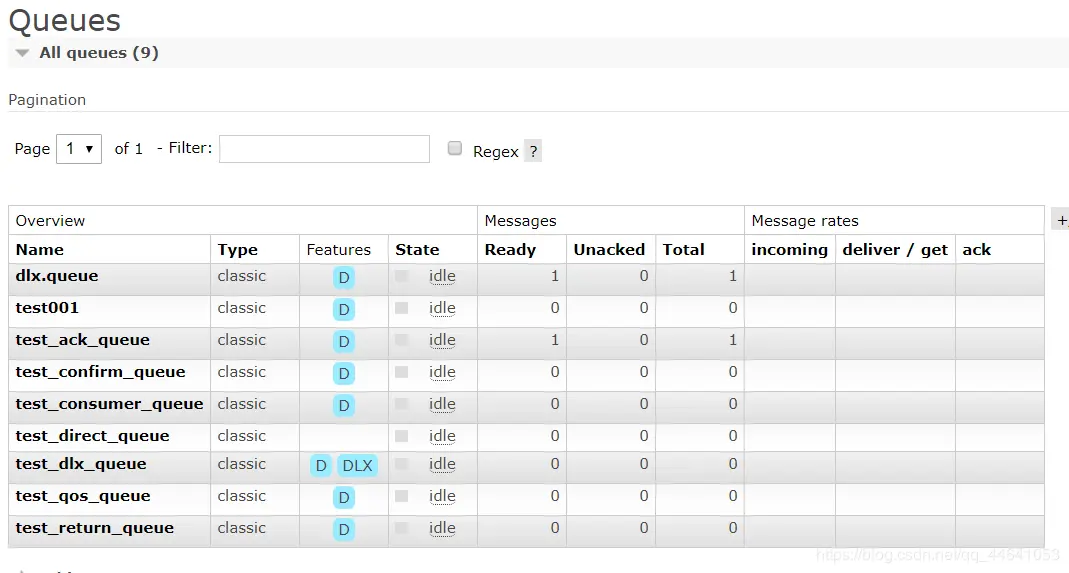Click the state indicator for test_direct_queue
1069x573 pixels.
click(402, 436)
